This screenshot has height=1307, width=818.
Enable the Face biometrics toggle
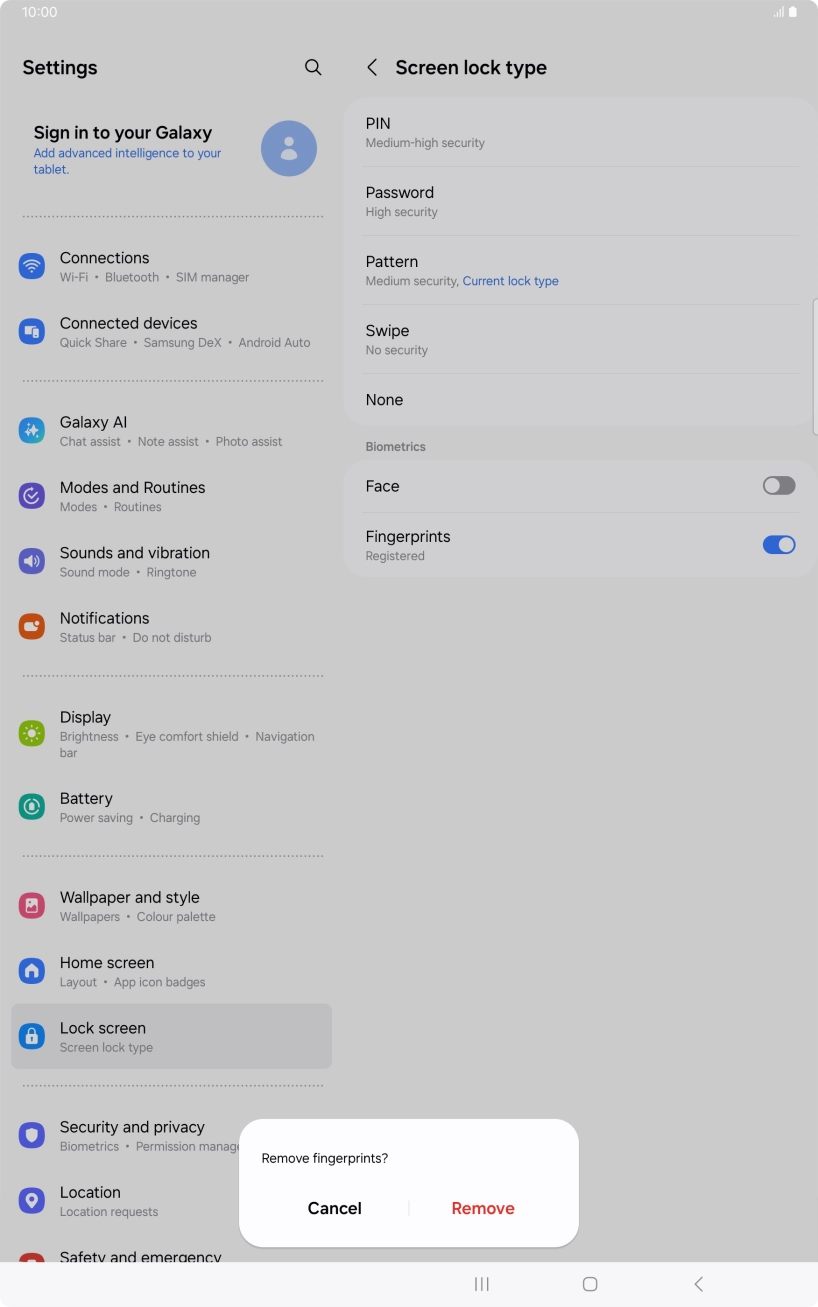[779, 486]
